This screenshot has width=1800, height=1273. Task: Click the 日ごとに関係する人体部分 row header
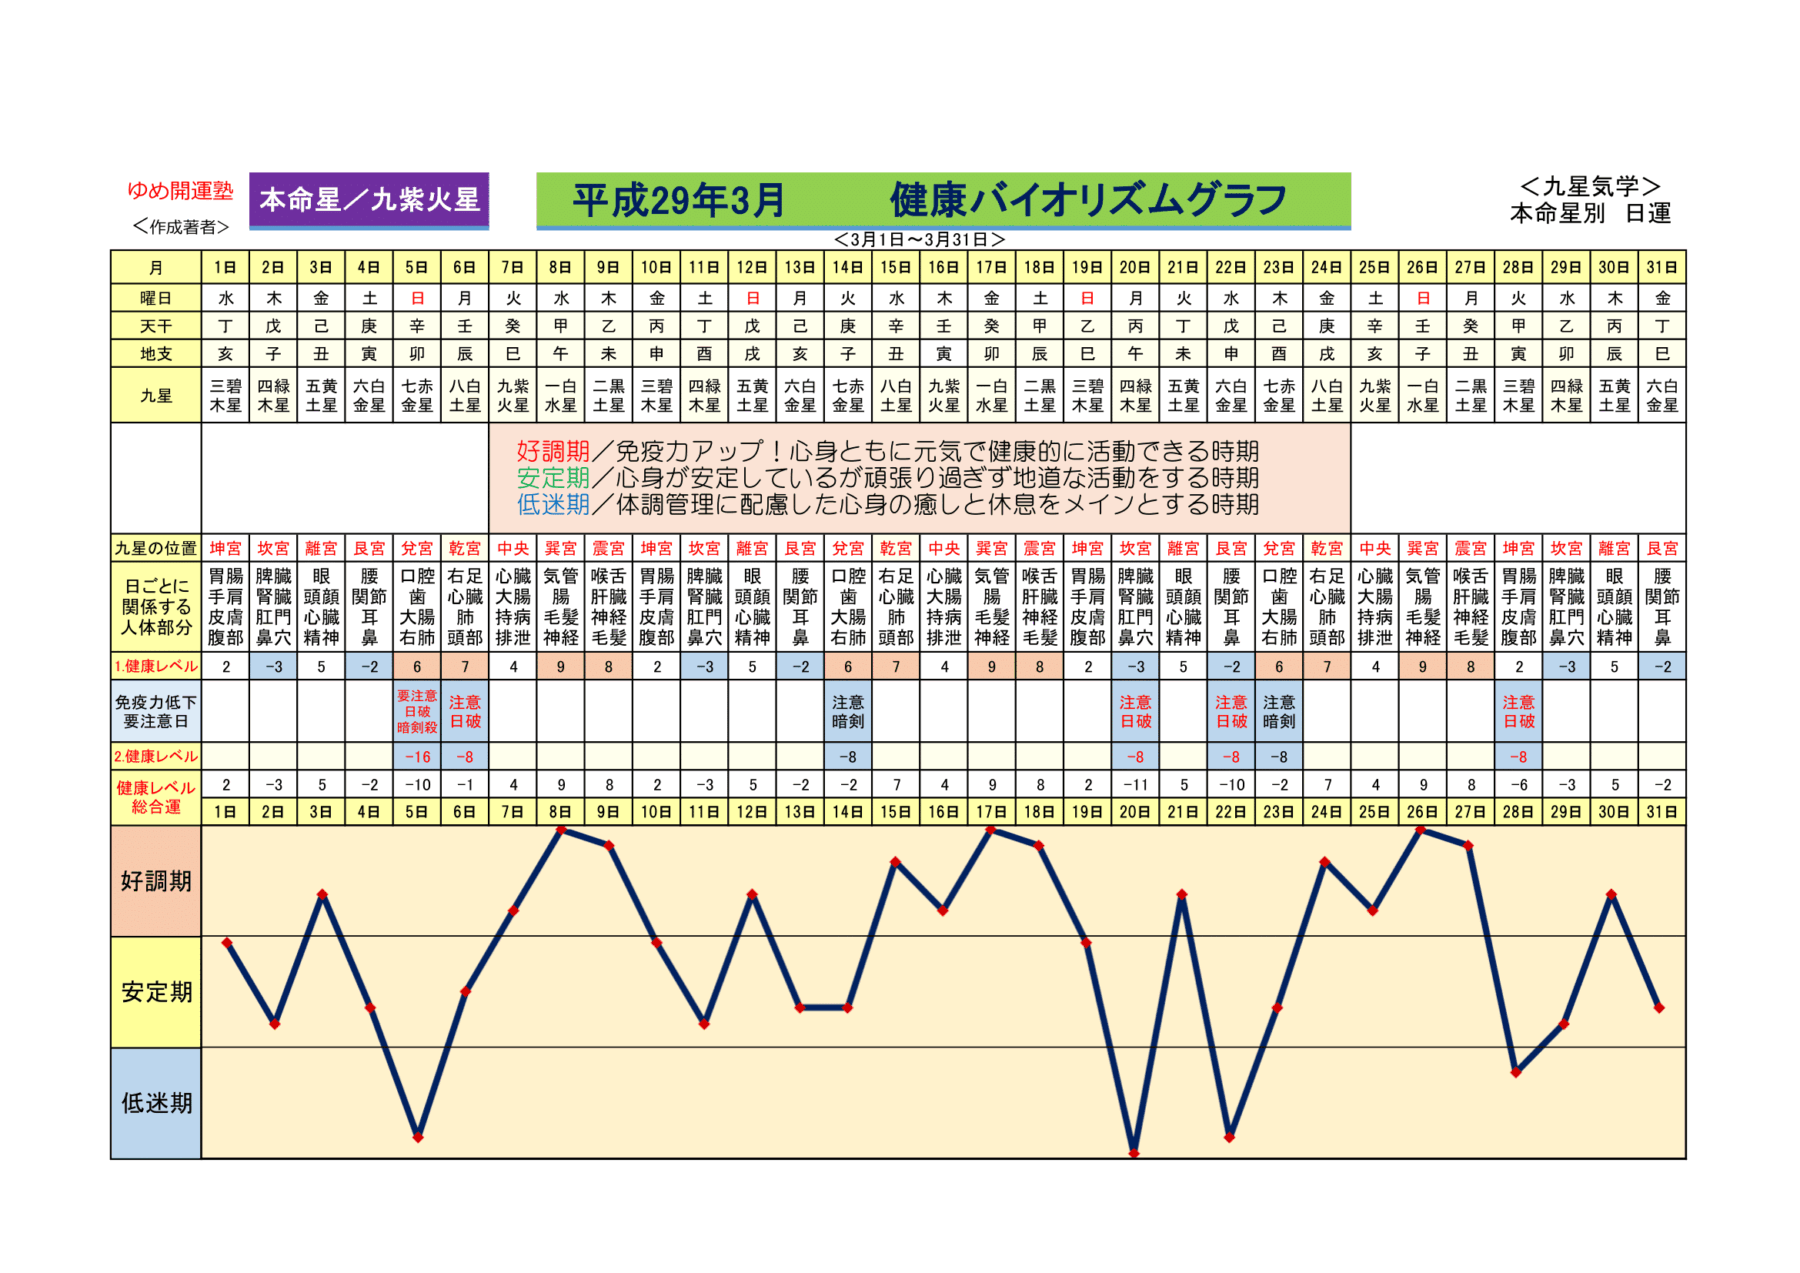156,606
